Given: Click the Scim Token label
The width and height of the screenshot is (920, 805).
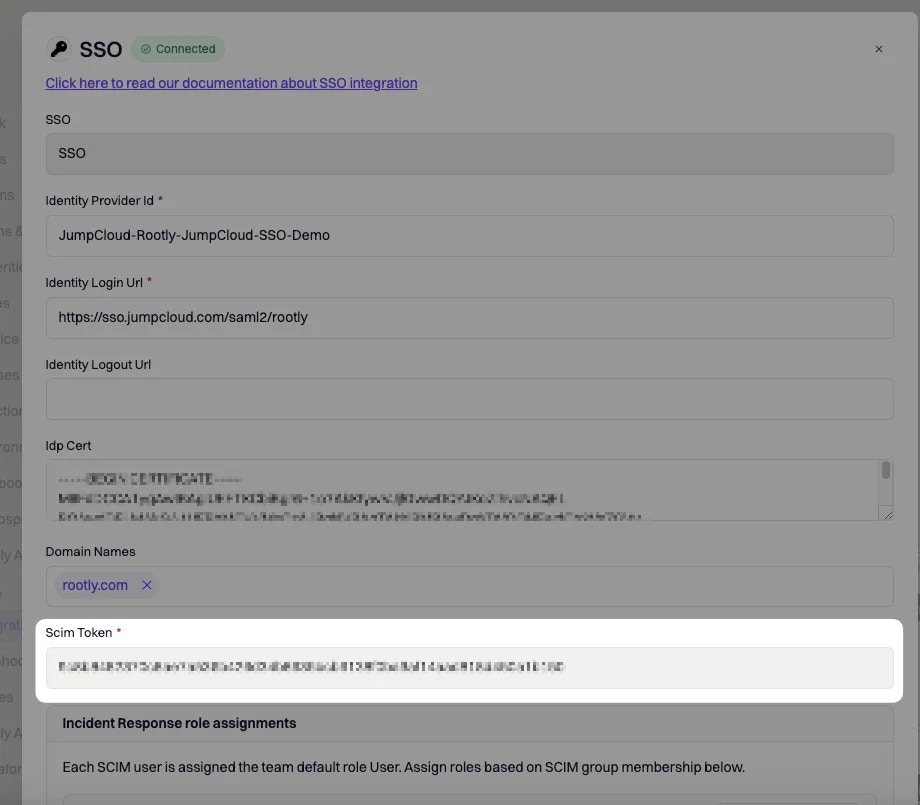Looking at the screenshot, I should point(79,632).
